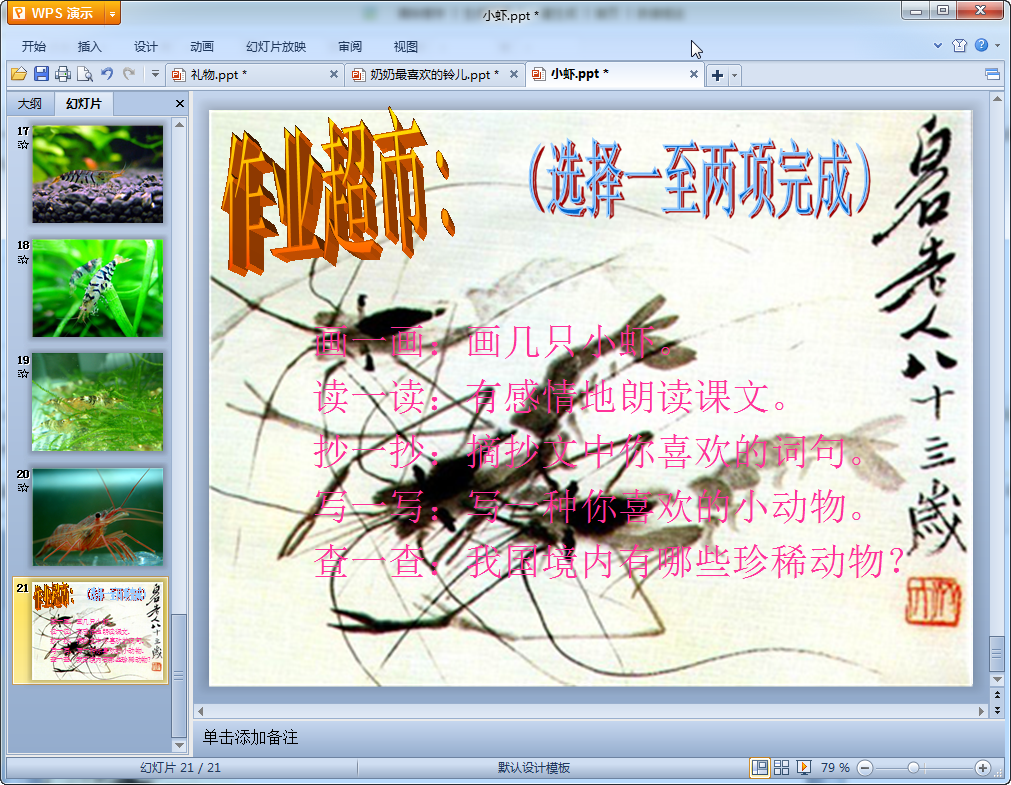This screenshot has height=785, width=1011.
Task: Click the WPS 演示 application button
Action: pyautogui.click(x=57, y=13)
